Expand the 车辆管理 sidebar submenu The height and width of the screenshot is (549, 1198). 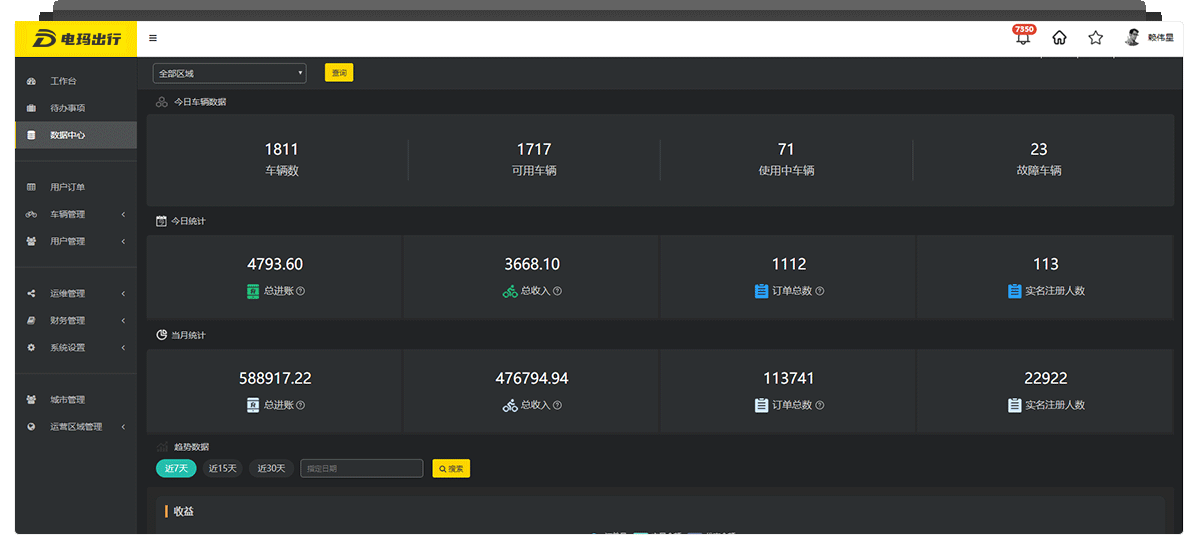76,214
